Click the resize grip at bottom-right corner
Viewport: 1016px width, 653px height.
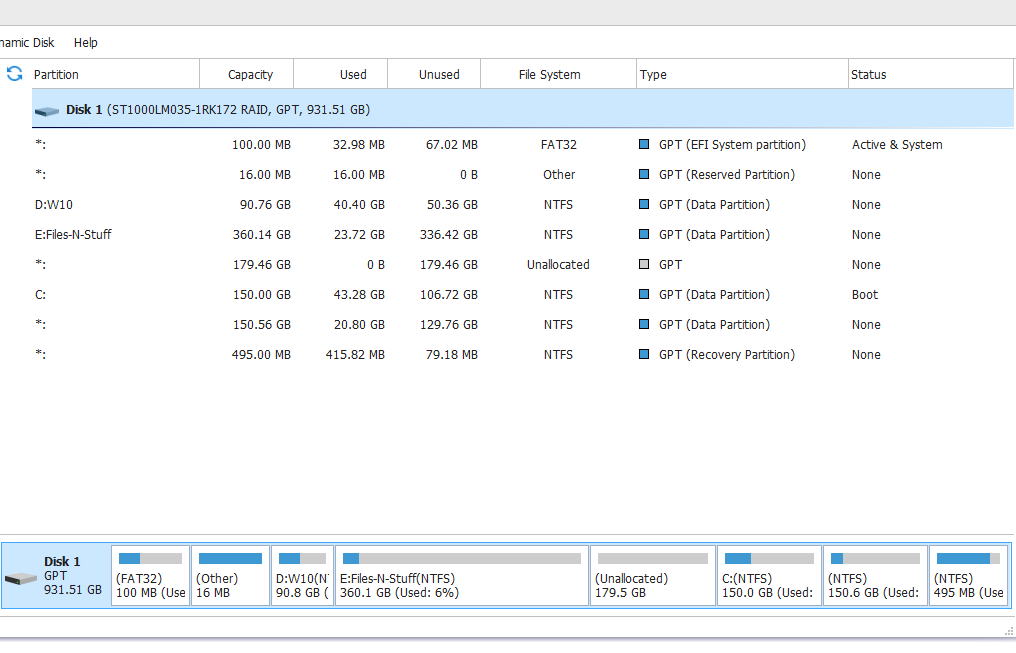(1008, 630)
